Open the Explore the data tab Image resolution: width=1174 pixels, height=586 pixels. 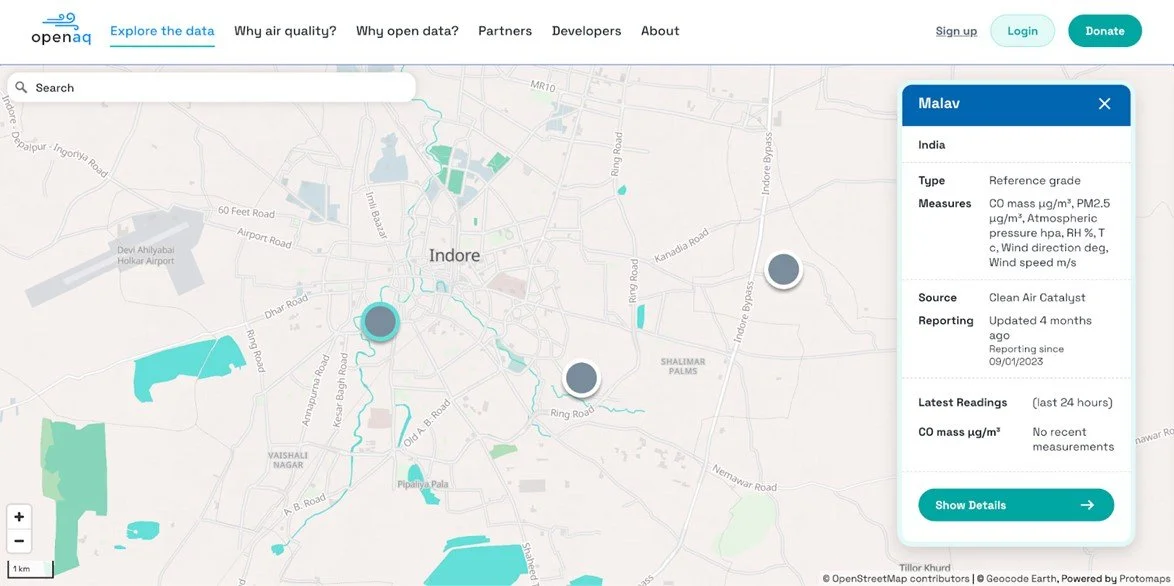point(162,31)
